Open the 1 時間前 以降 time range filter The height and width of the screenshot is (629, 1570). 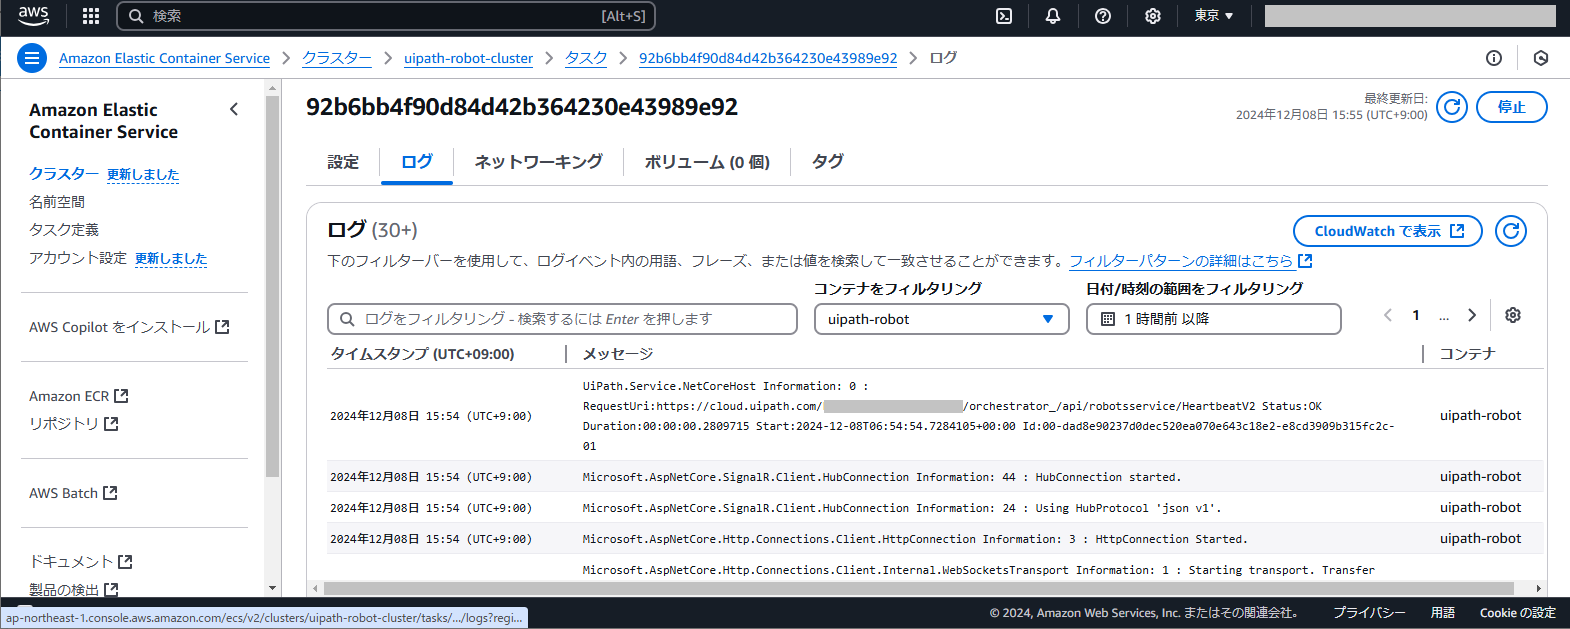pyautogui.click(x=1213, y=319)
